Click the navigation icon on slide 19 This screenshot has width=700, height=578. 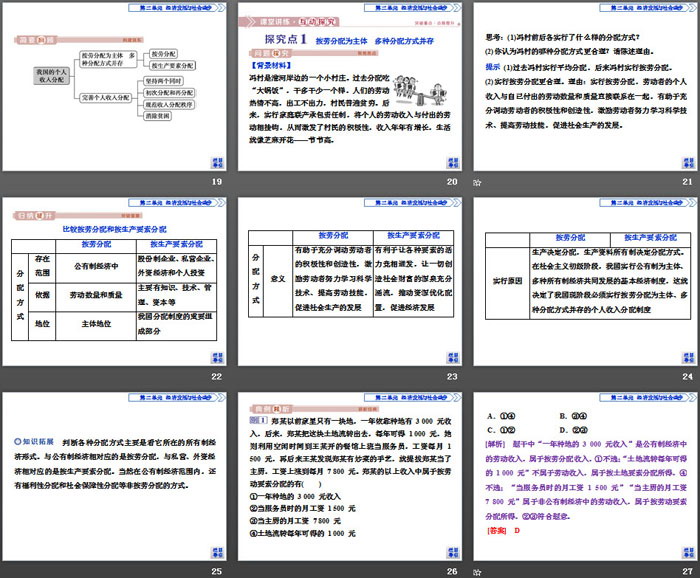tap(217, 162)
